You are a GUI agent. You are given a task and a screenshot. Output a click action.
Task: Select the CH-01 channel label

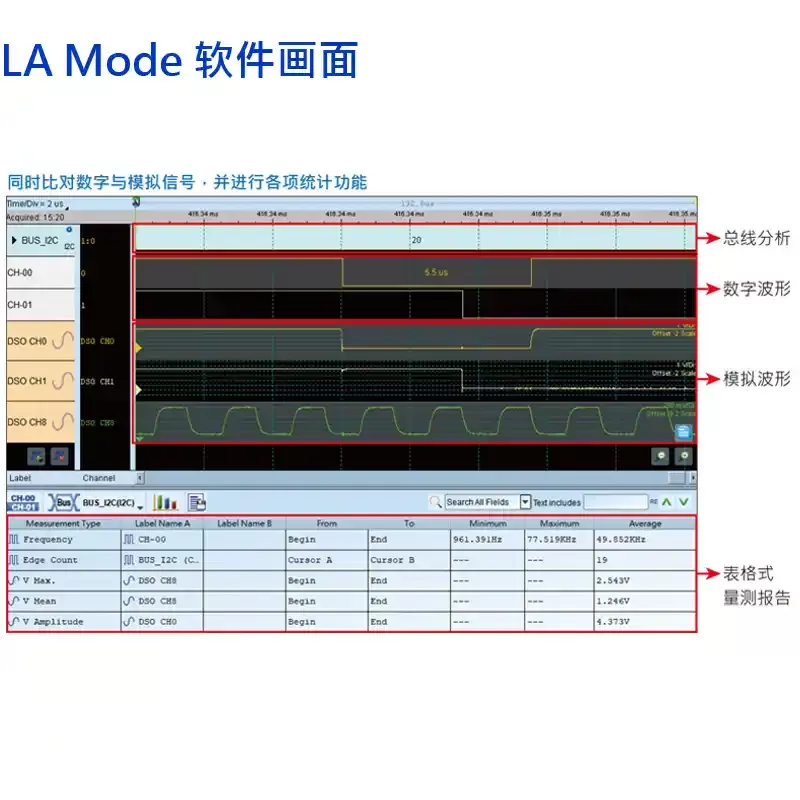(20, 304)
